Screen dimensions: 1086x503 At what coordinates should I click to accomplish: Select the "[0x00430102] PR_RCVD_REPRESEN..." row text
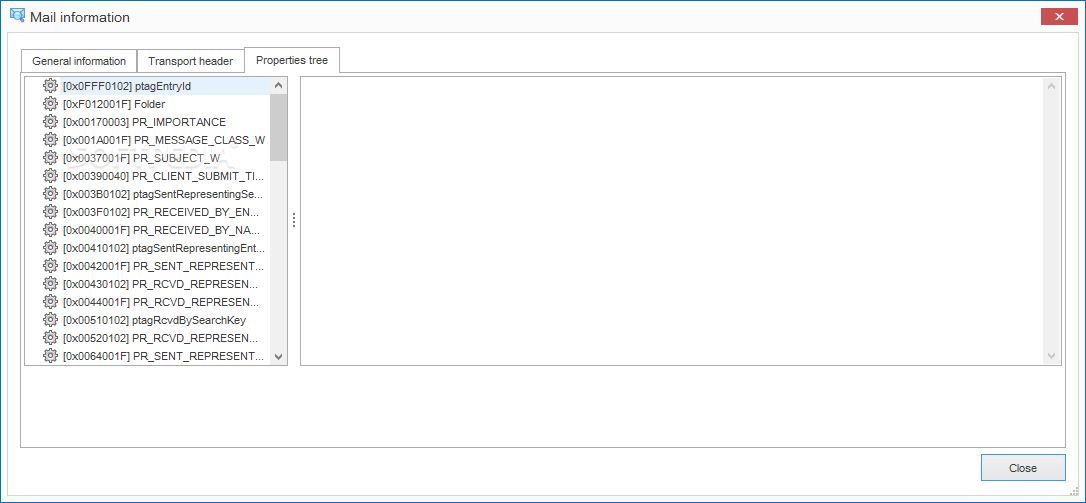161,284
